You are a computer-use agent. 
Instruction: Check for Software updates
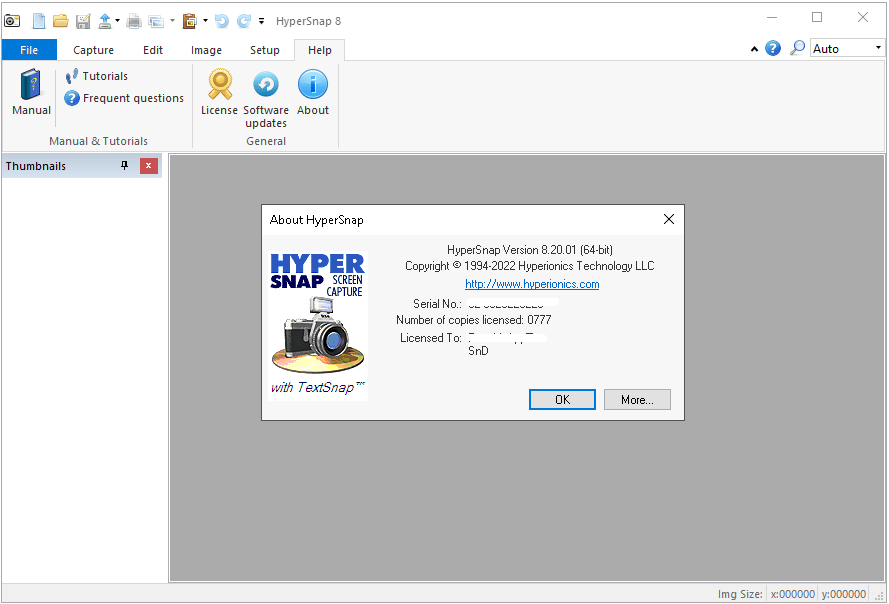[266, 99]
